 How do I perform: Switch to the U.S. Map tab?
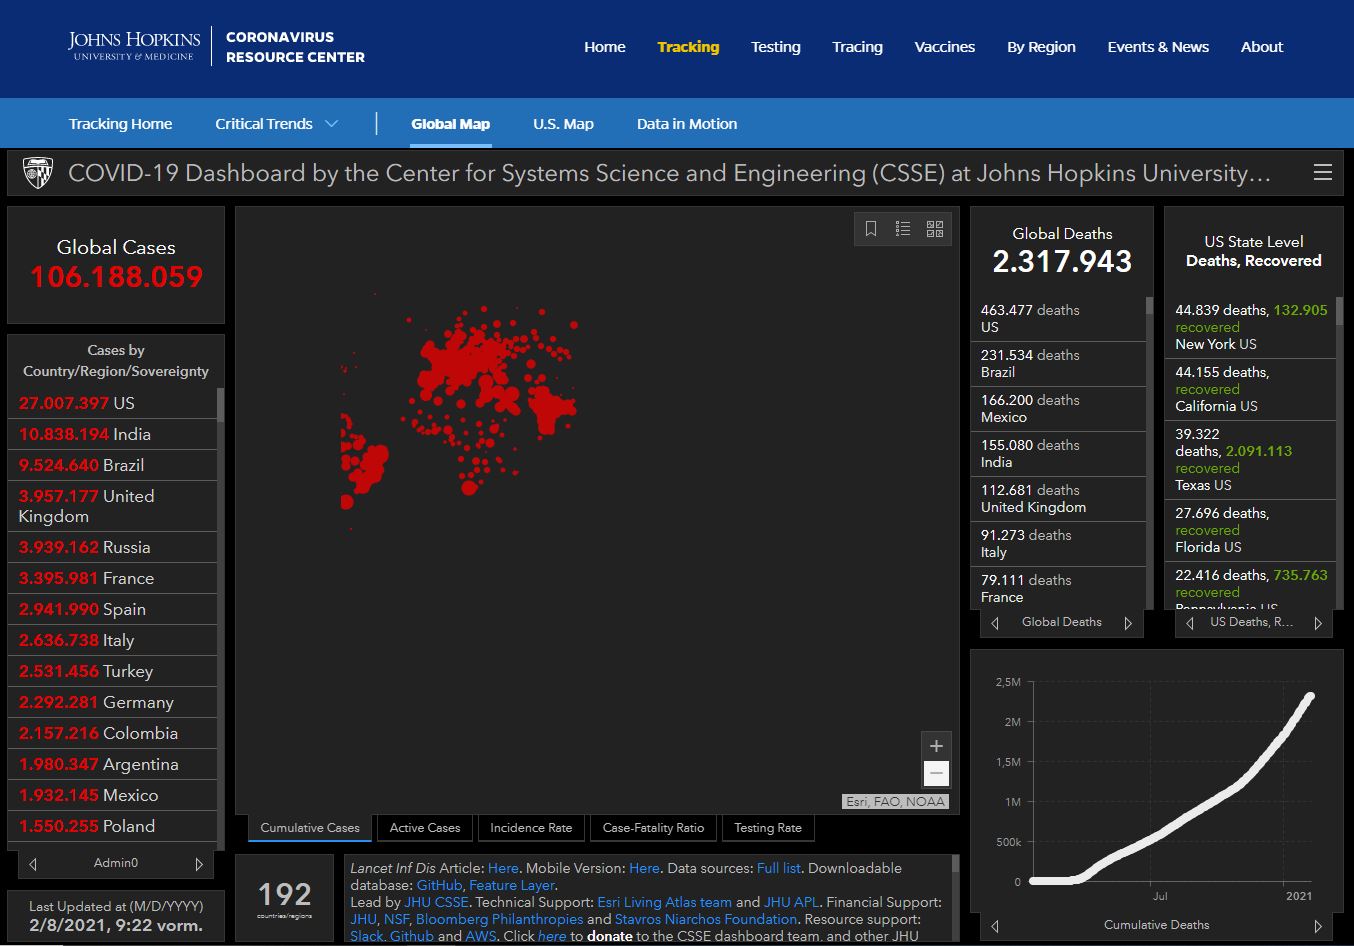563,124
